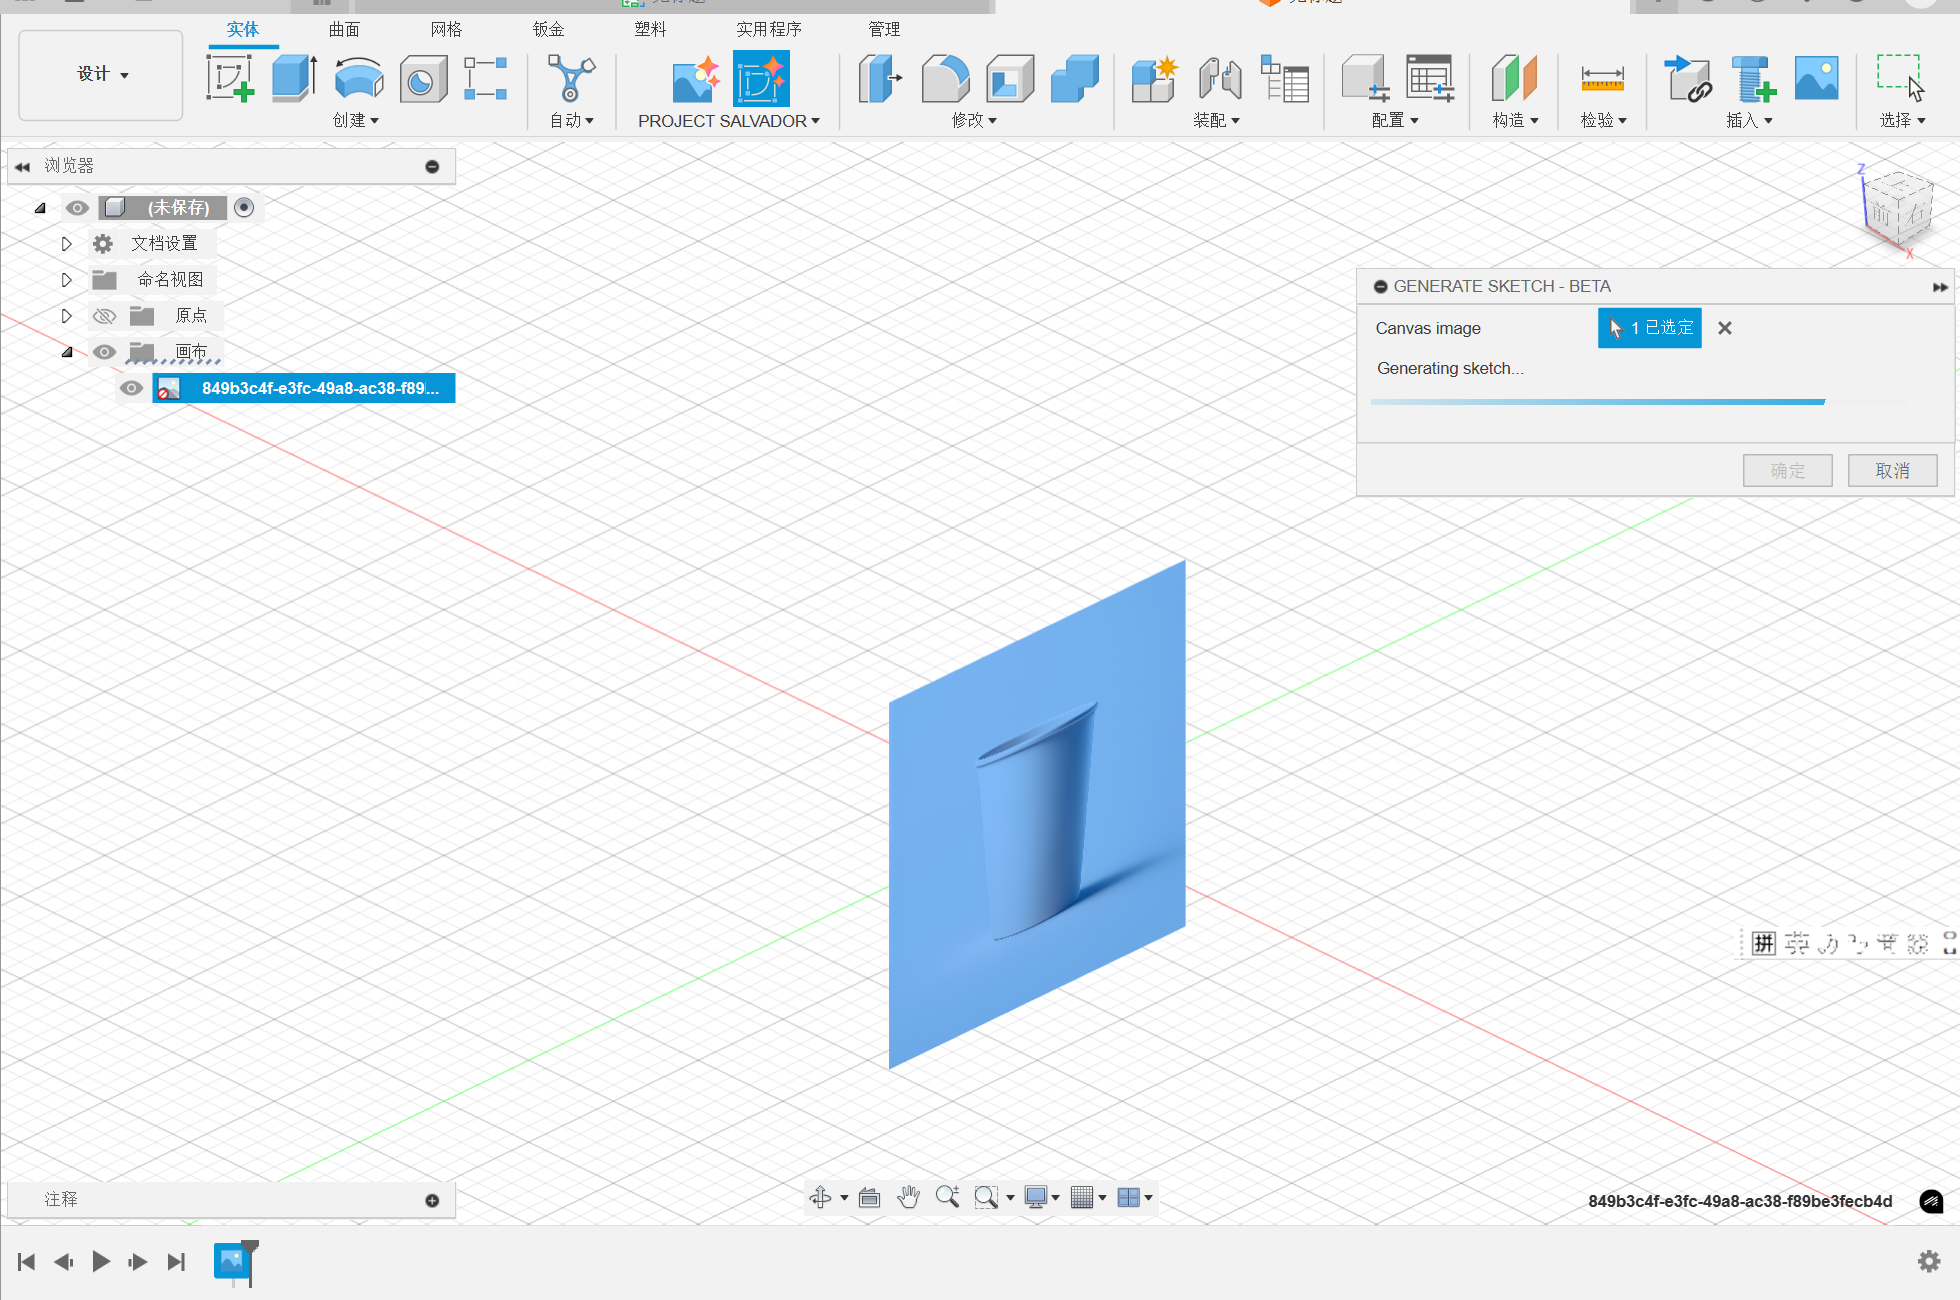
Task: Click the Insert Fastener bolt icon
Action: click(x=1753, y=79)
